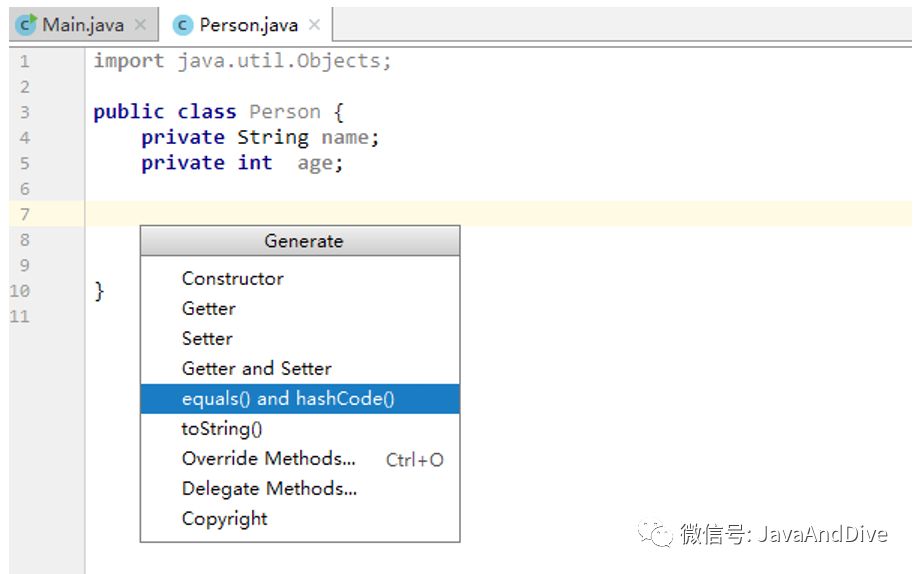Close the Person.java tab
Image resolution: width=917 pixels, height=574 pixels.
[315, 25]
